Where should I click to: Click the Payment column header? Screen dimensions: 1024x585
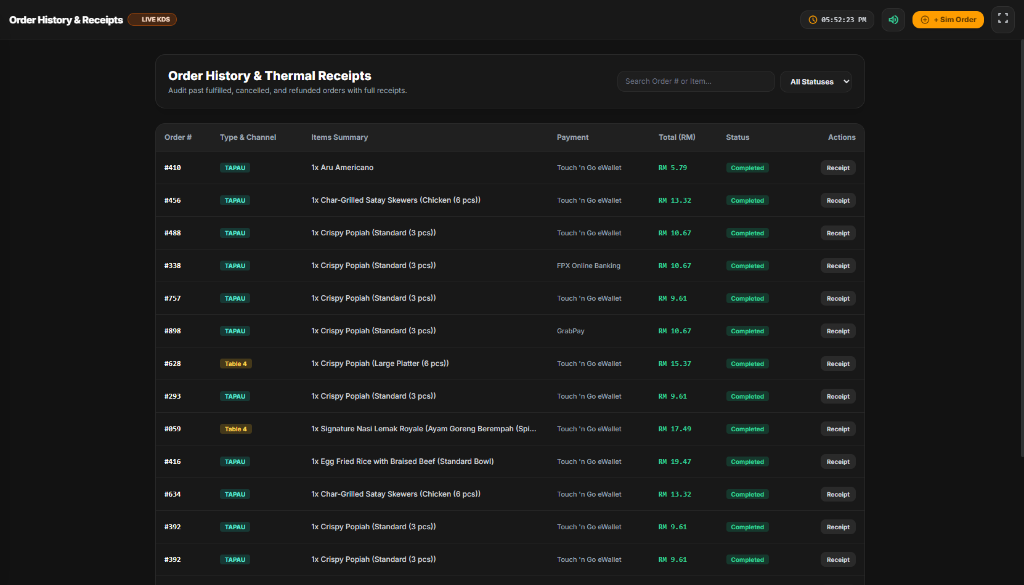pos(573,137)
